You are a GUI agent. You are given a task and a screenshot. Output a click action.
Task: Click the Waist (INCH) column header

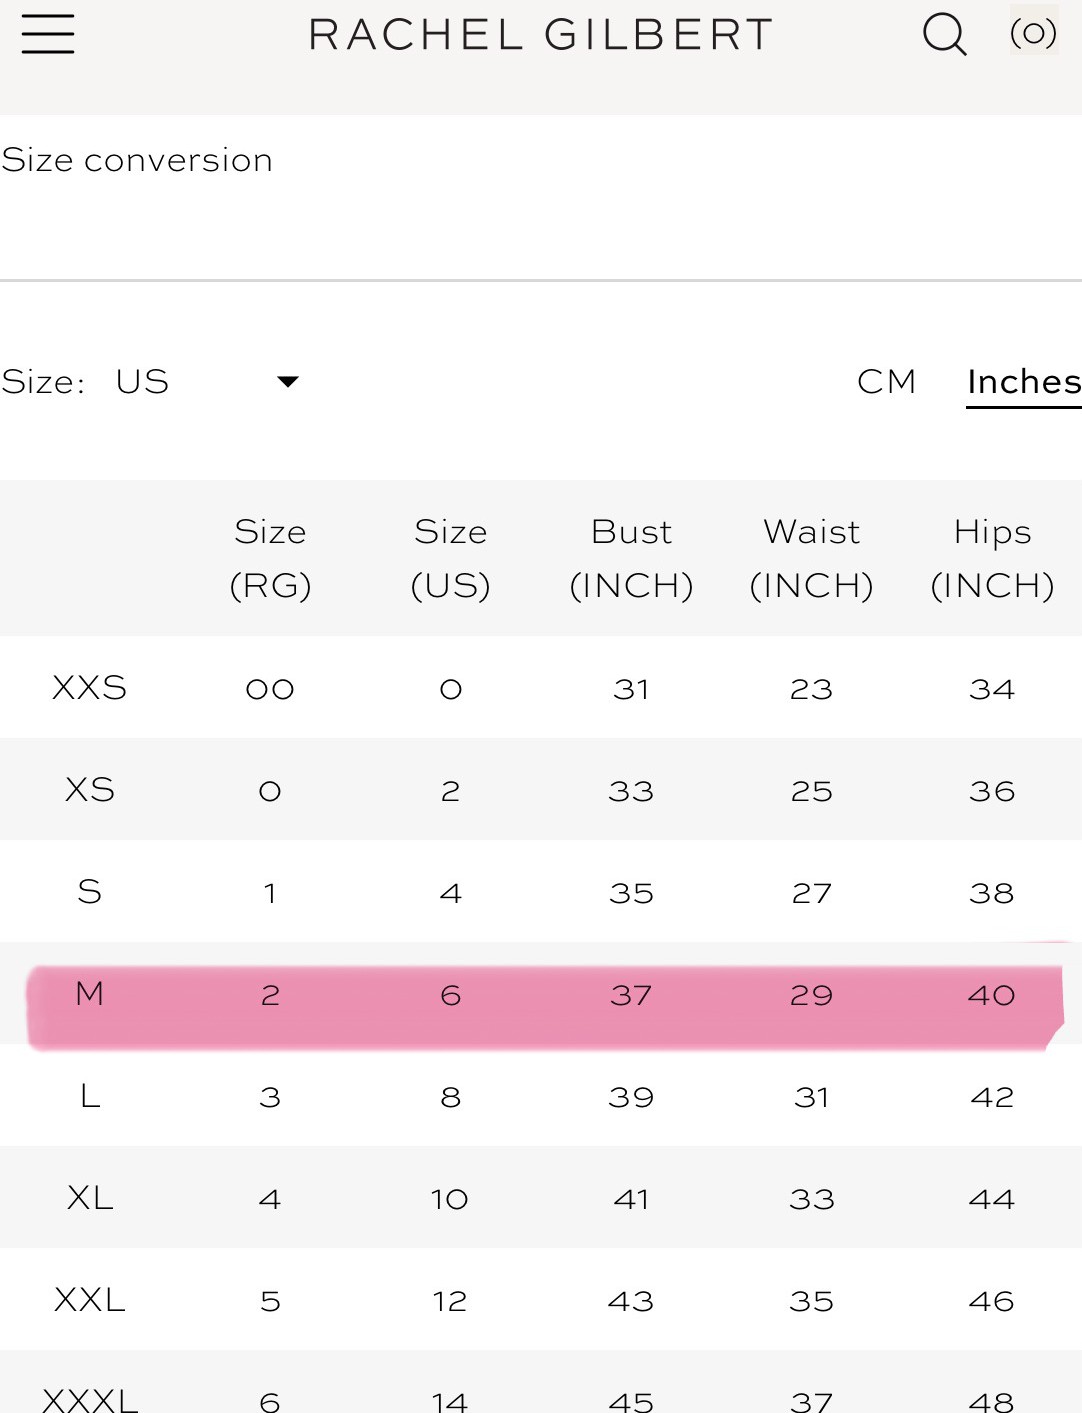pos(811,558)
